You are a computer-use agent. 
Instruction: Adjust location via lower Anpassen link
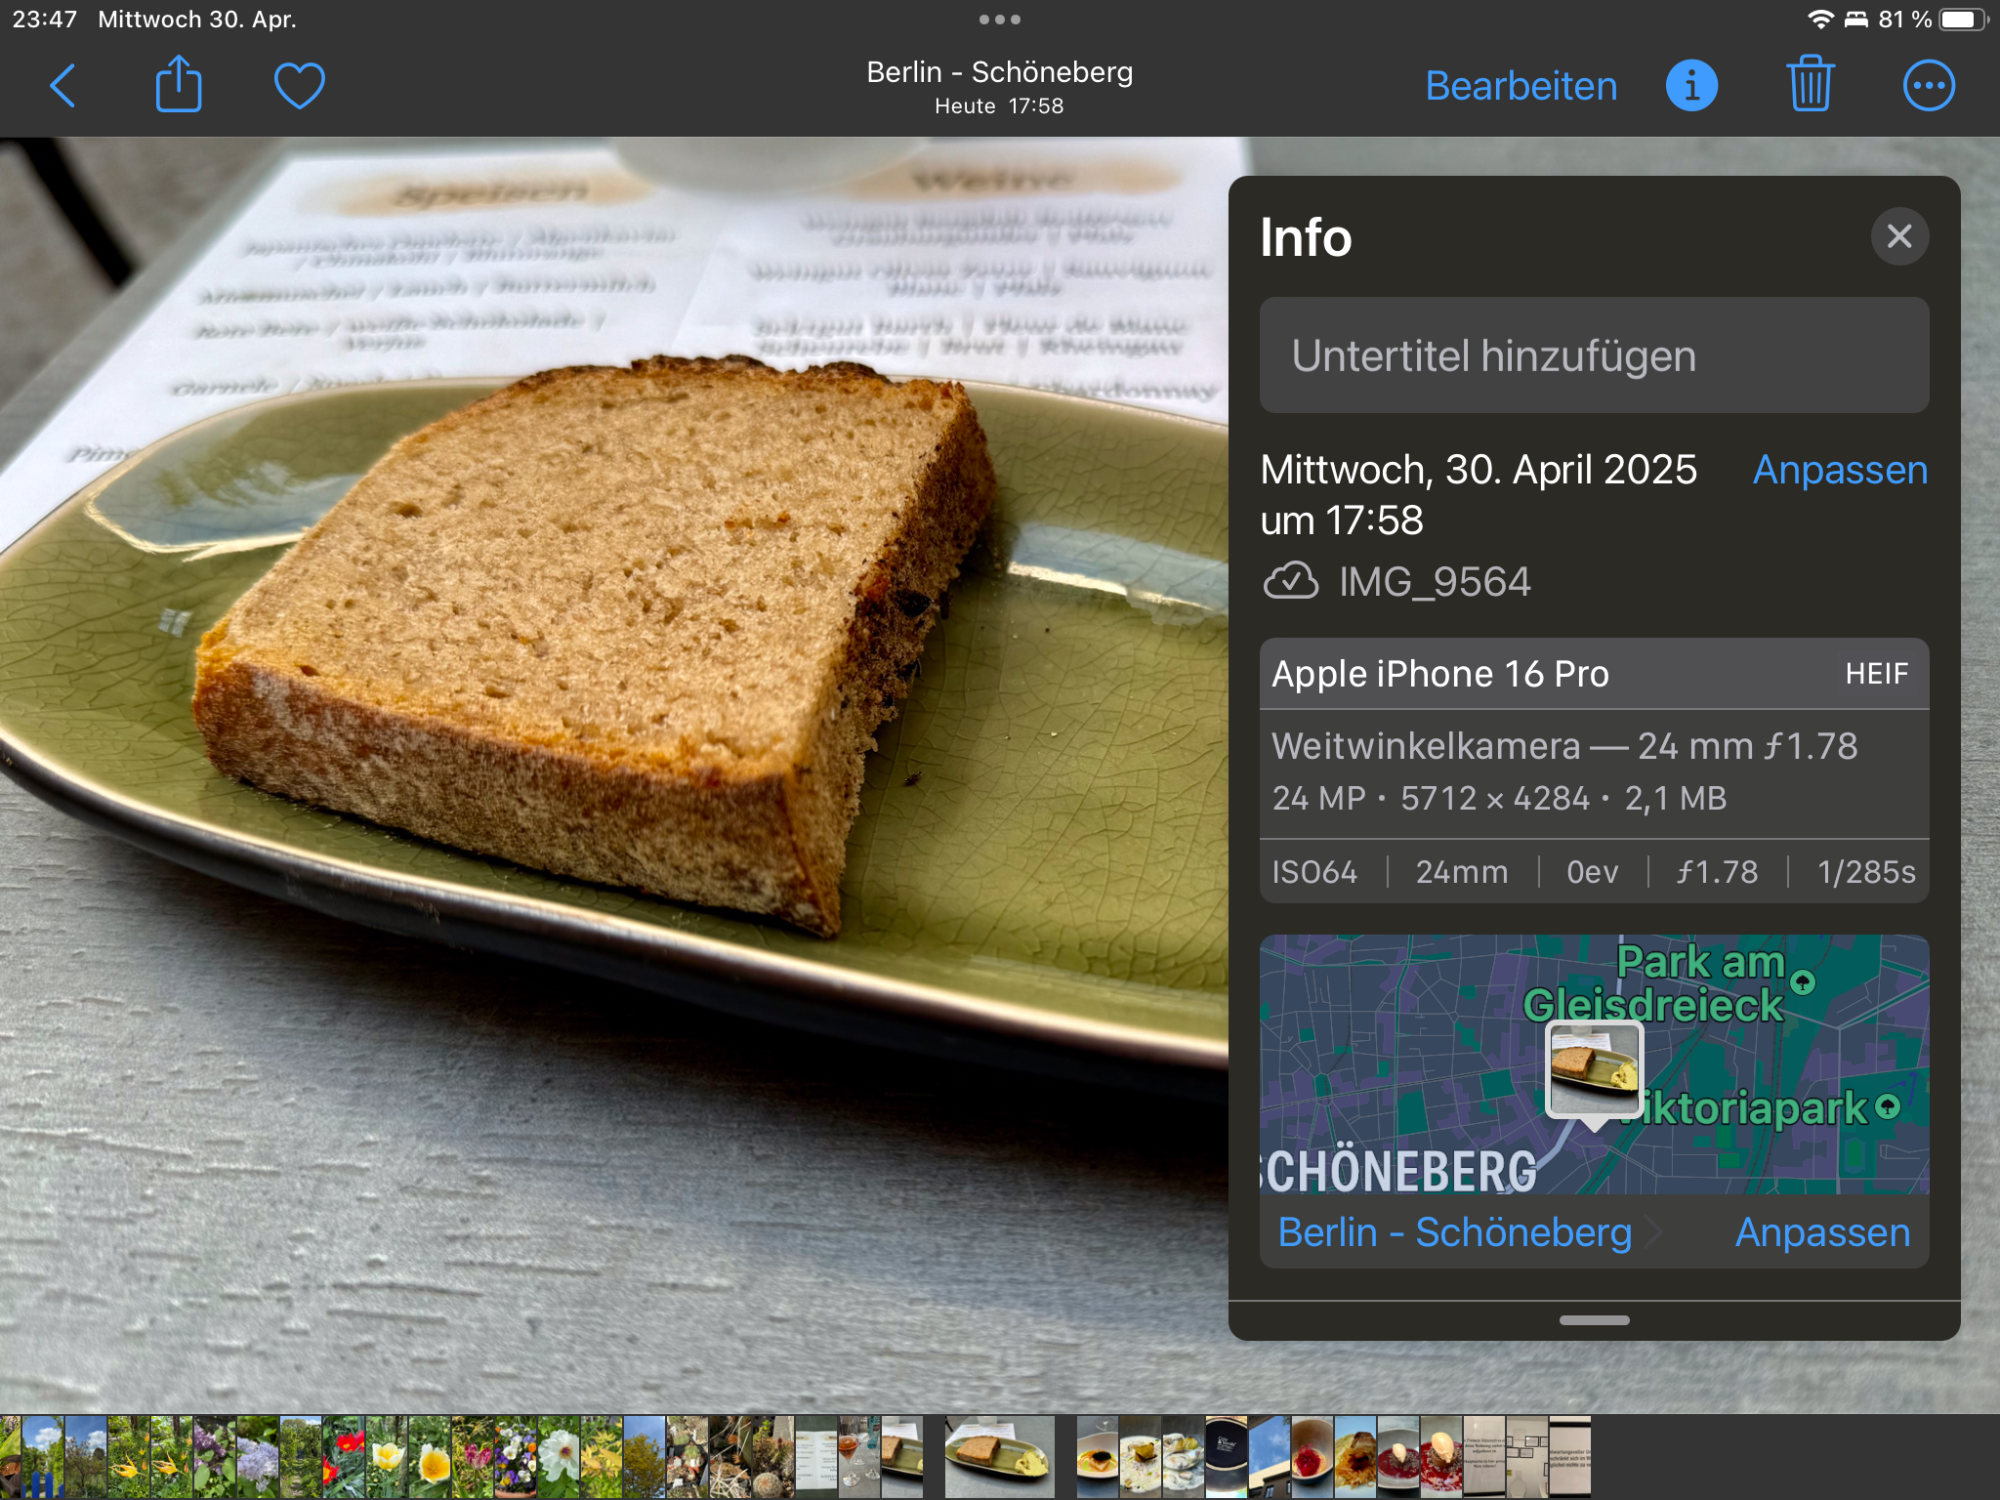coord(1822,1232)
